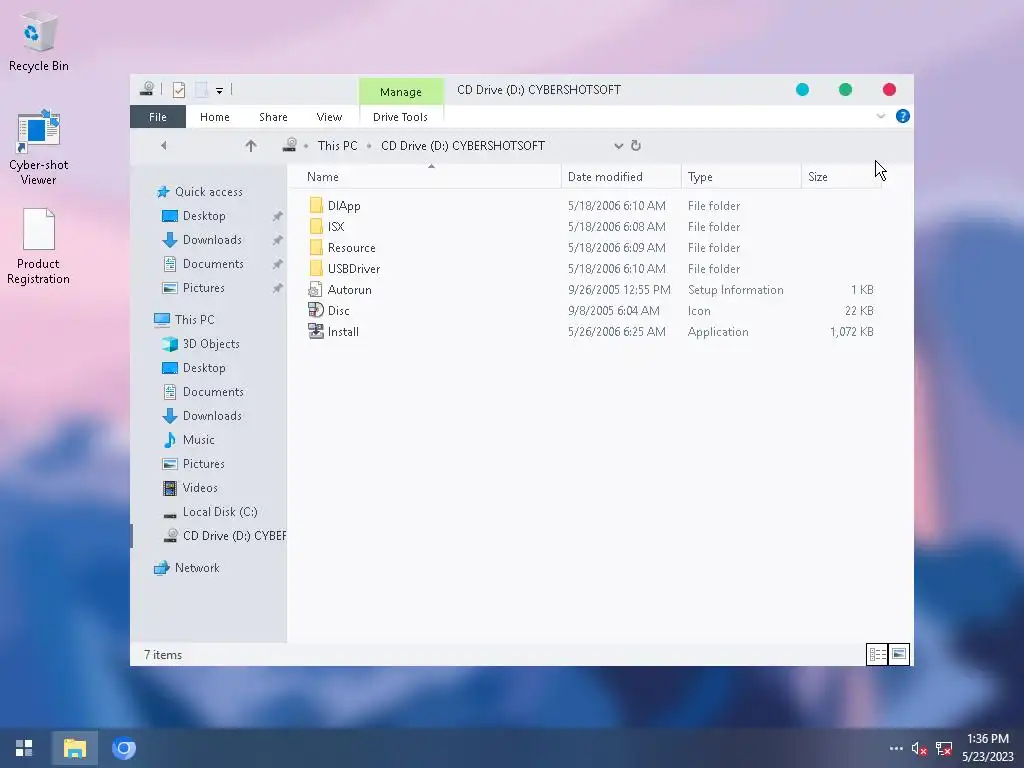
Task: Go back with the Back arrow
Action: [x=163, y=146]
